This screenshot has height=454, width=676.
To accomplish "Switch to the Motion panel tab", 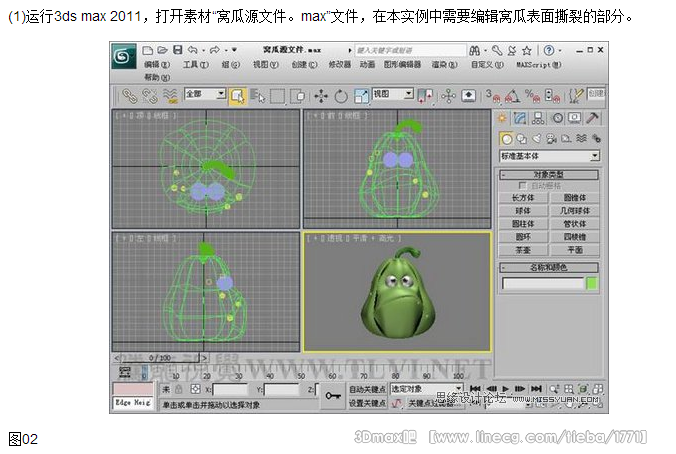I will point(557,118).
